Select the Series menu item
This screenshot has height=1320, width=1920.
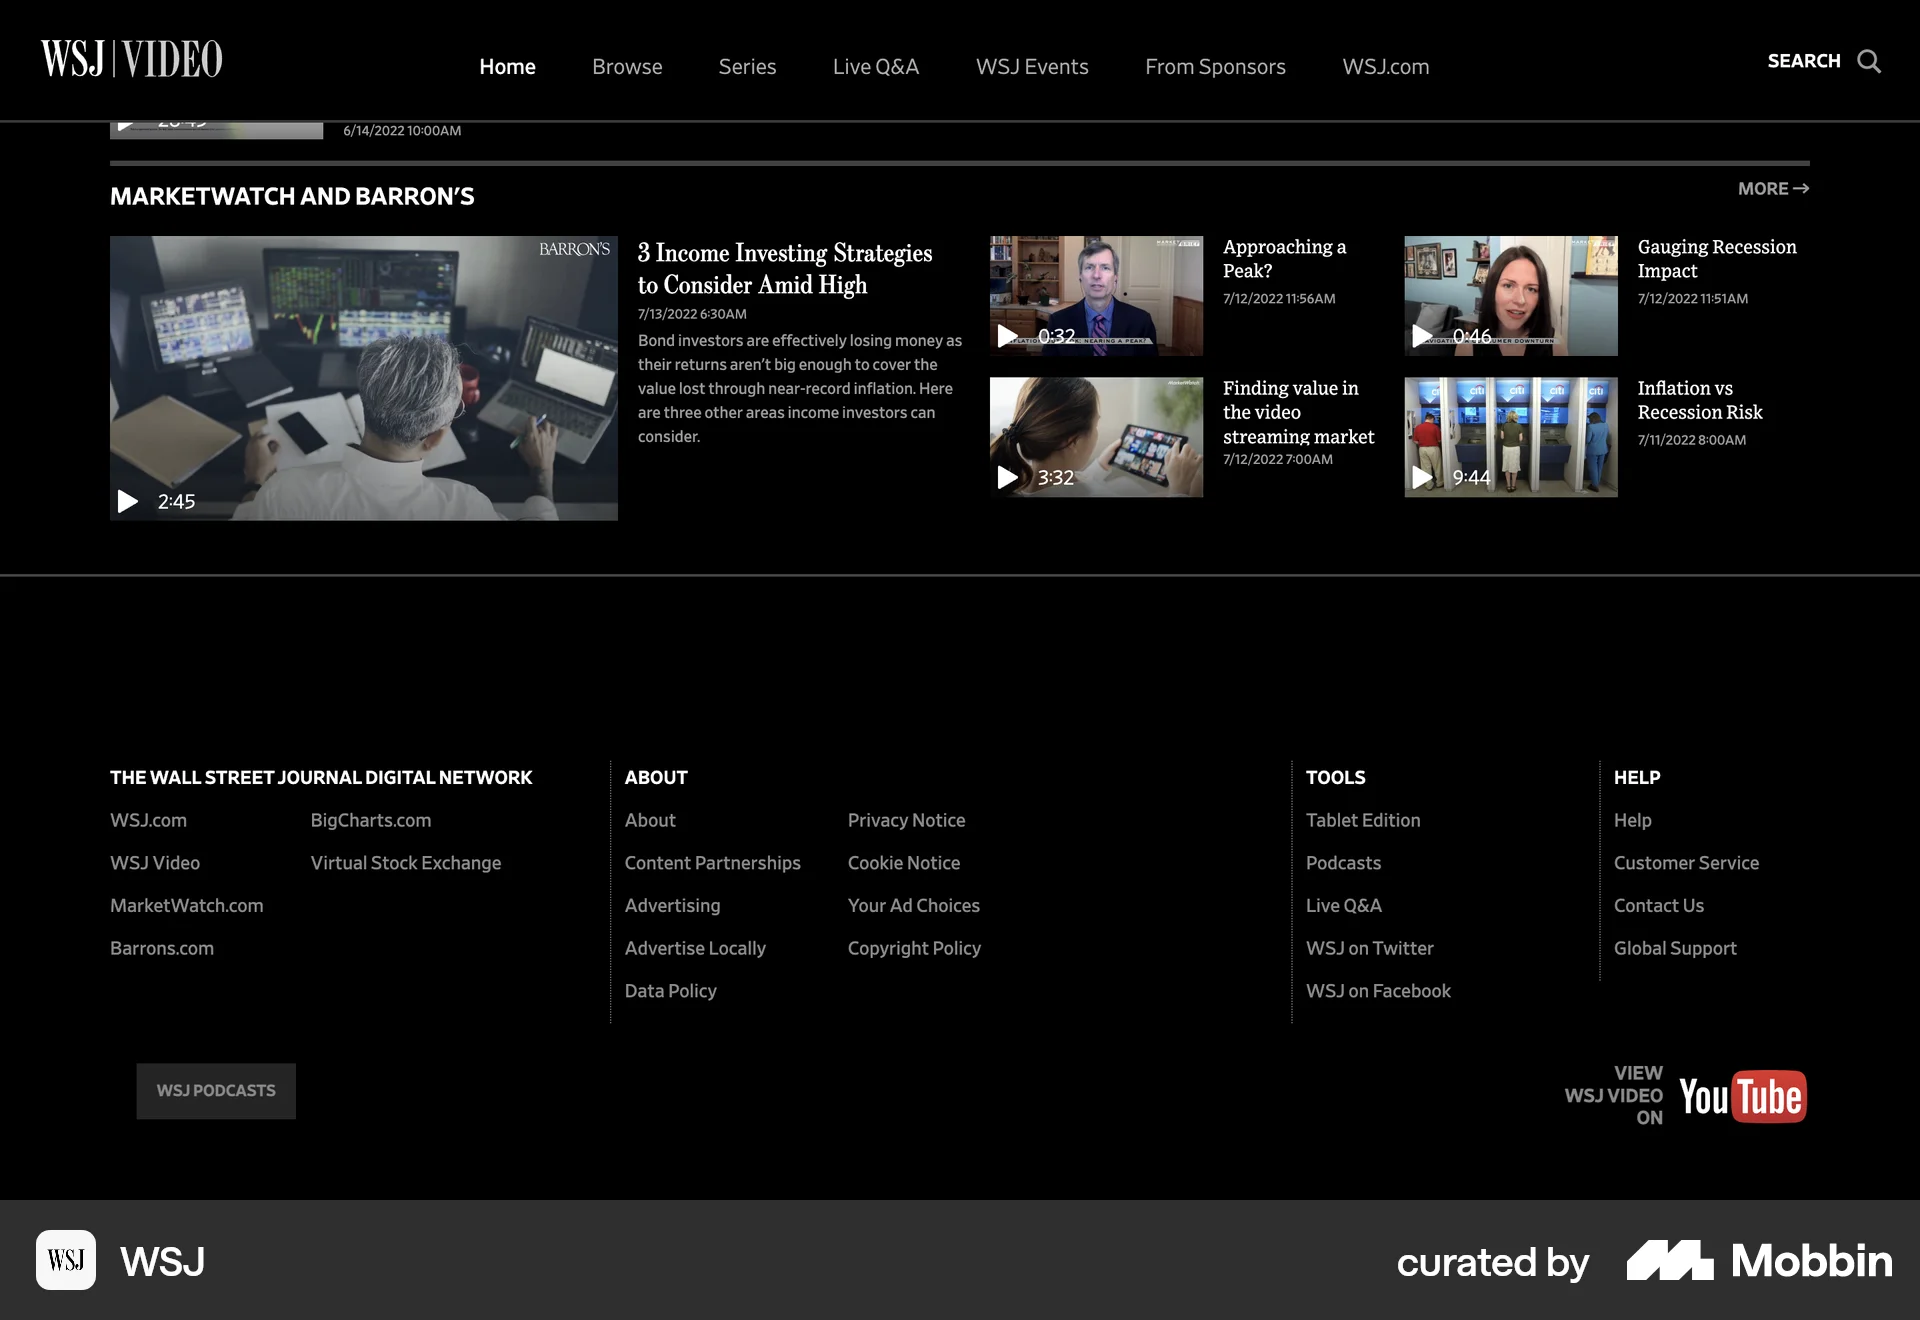pos(747,67)
